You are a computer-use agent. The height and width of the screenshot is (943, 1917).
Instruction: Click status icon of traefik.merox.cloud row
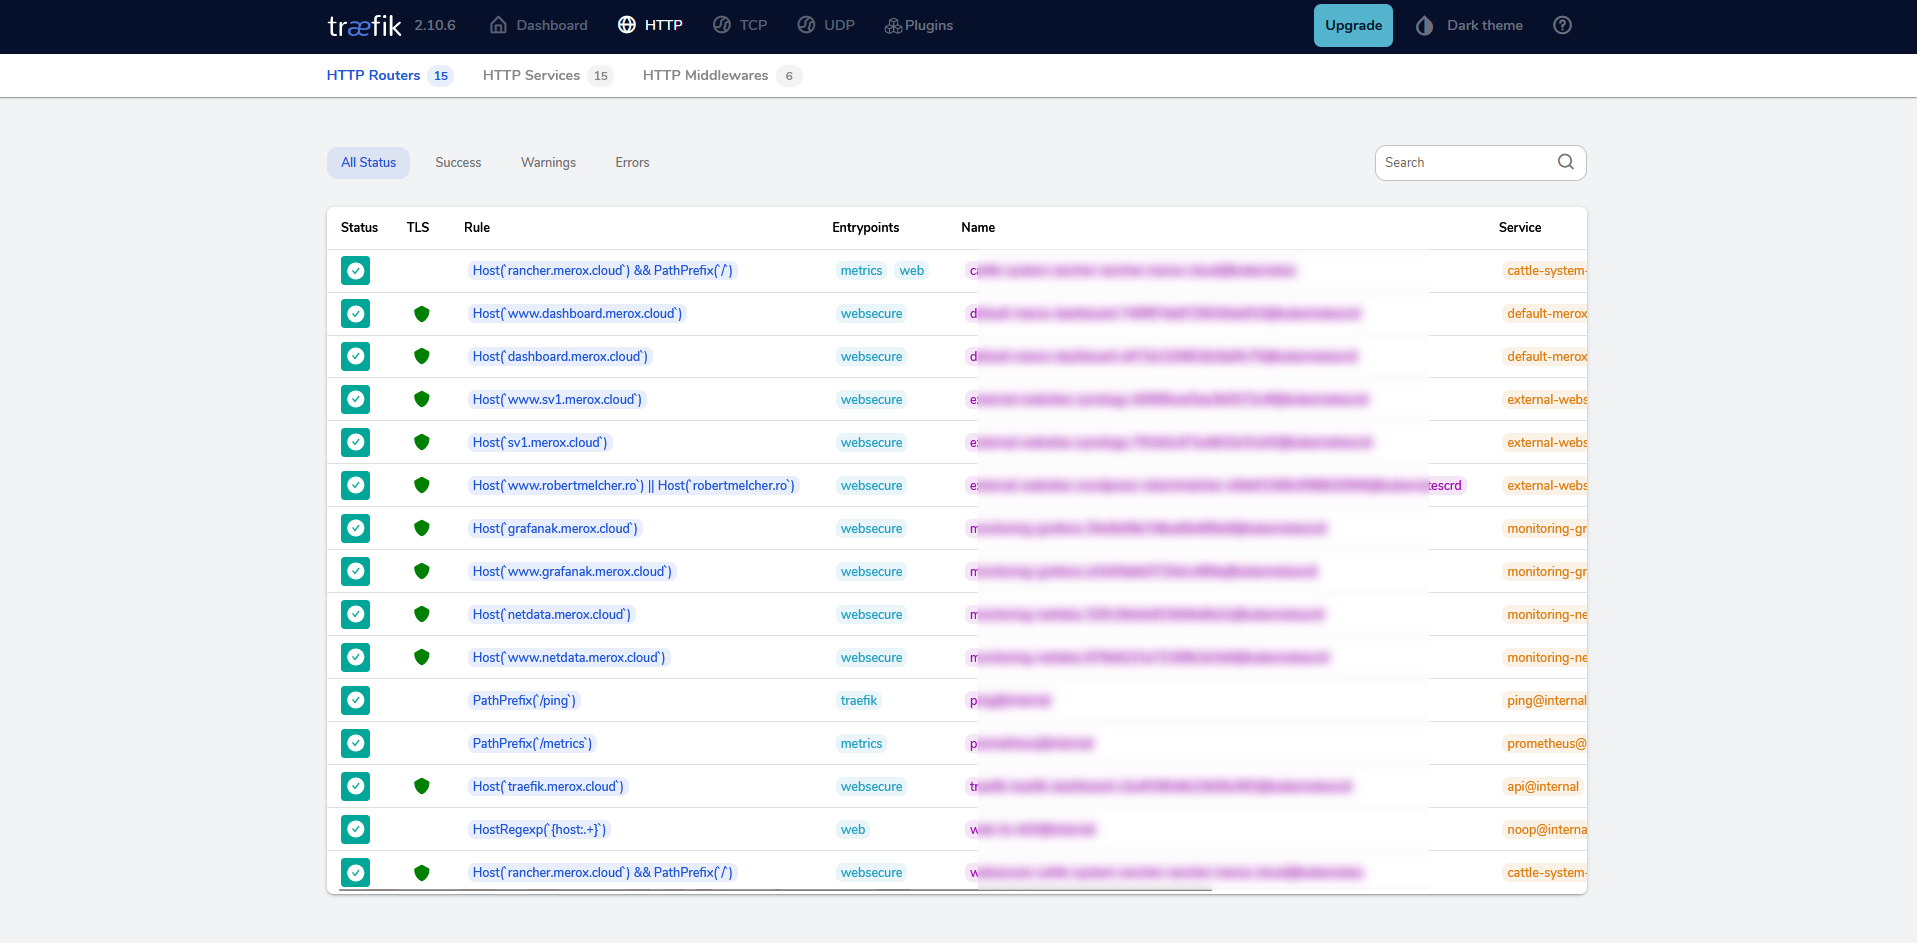[355, 786]
